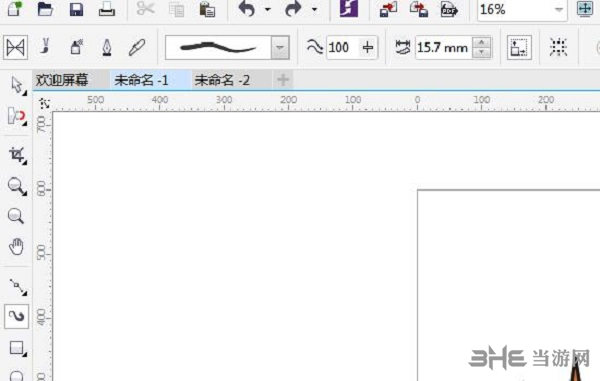Click the purple search content icon
This screenshot has width=600, height=381.
pos(349,8)
